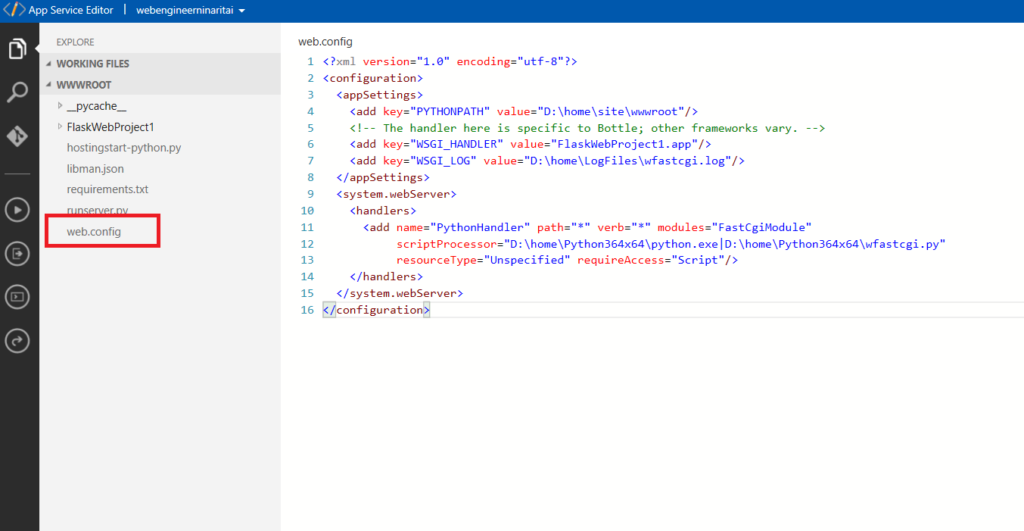Click the PythonHandler name on line 11

tap(480, 227)
